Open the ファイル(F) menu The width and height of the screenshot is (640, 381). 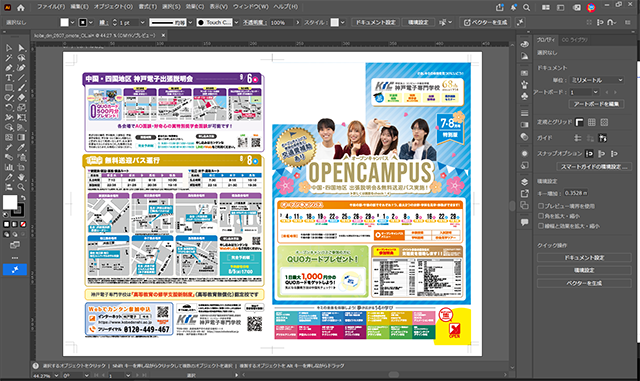tap(51, 7)
